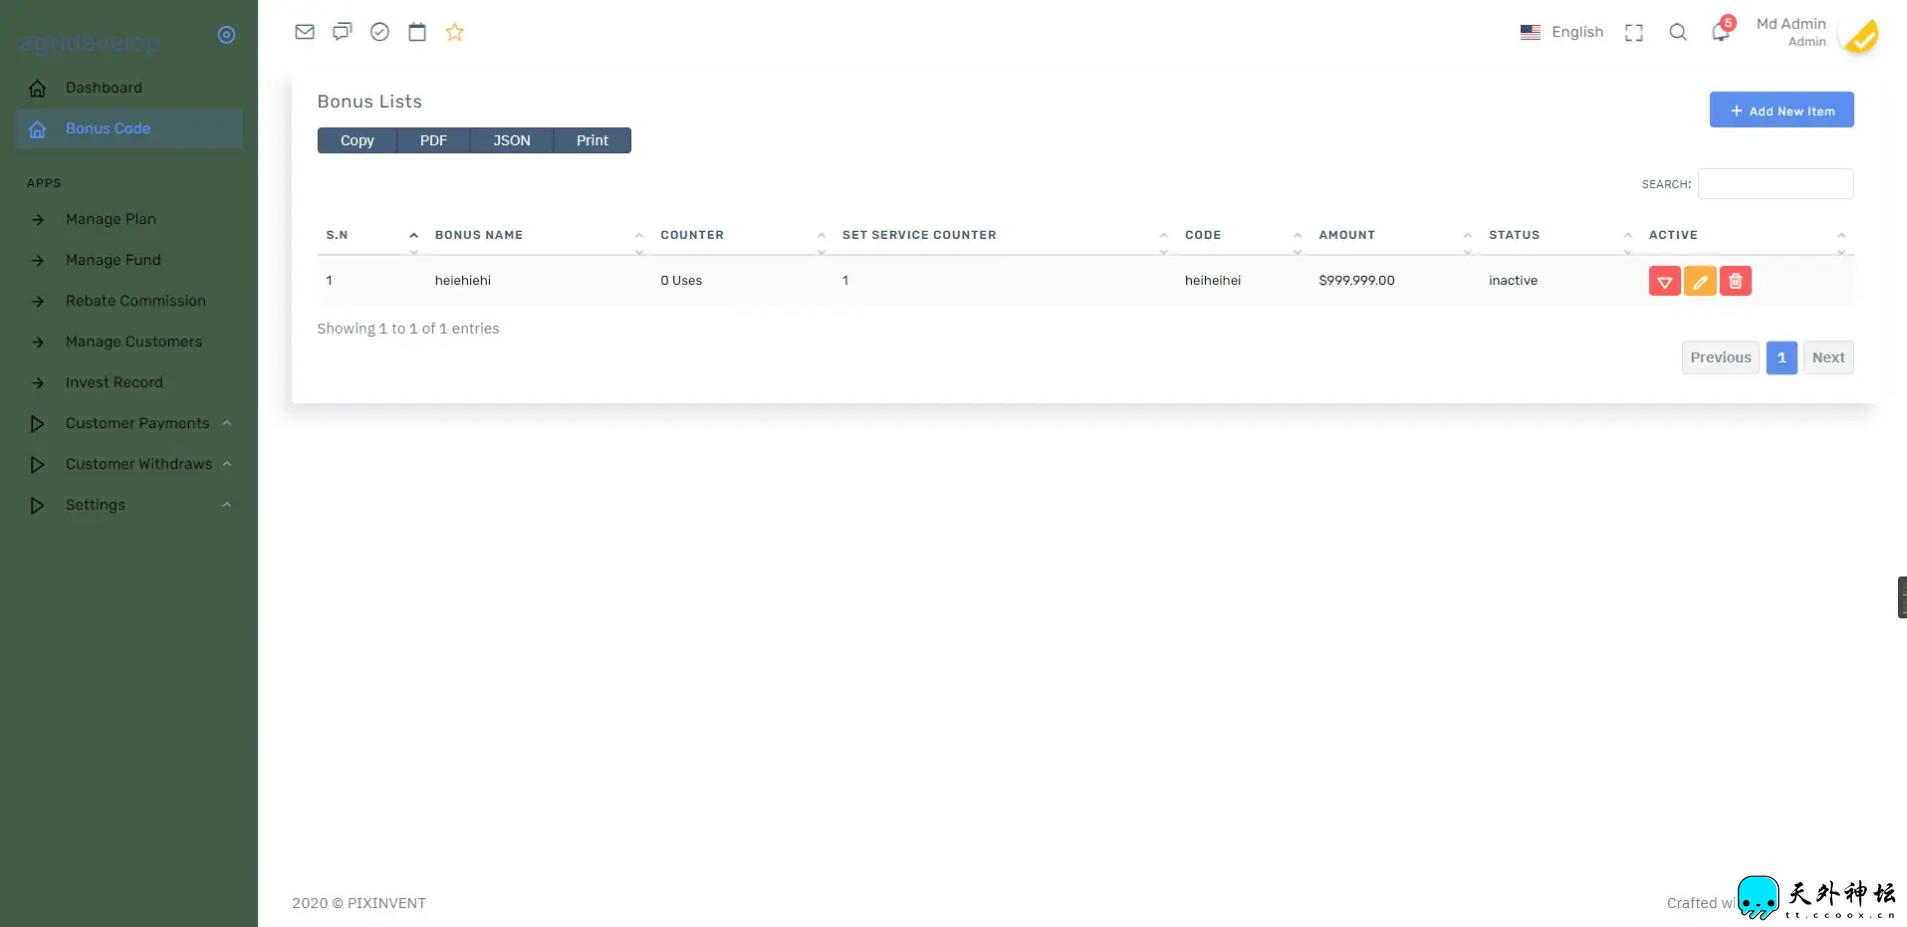Expand Customer Payments chevron
Viewport: 1907px width, 927px height.
227,424
